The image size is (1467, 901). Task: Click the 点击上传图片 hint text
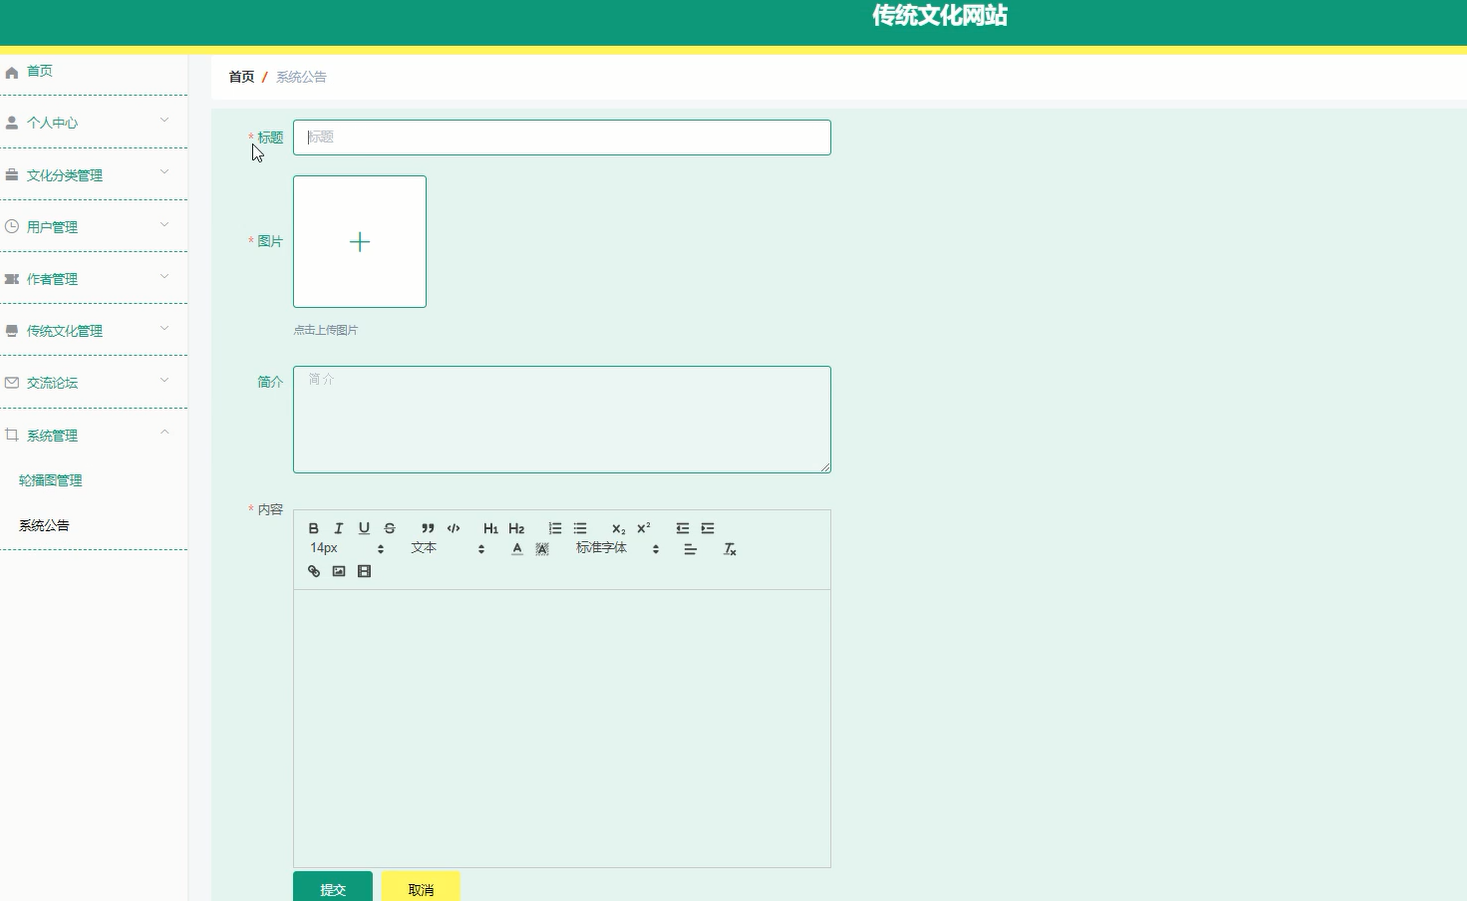pos(326,330)
